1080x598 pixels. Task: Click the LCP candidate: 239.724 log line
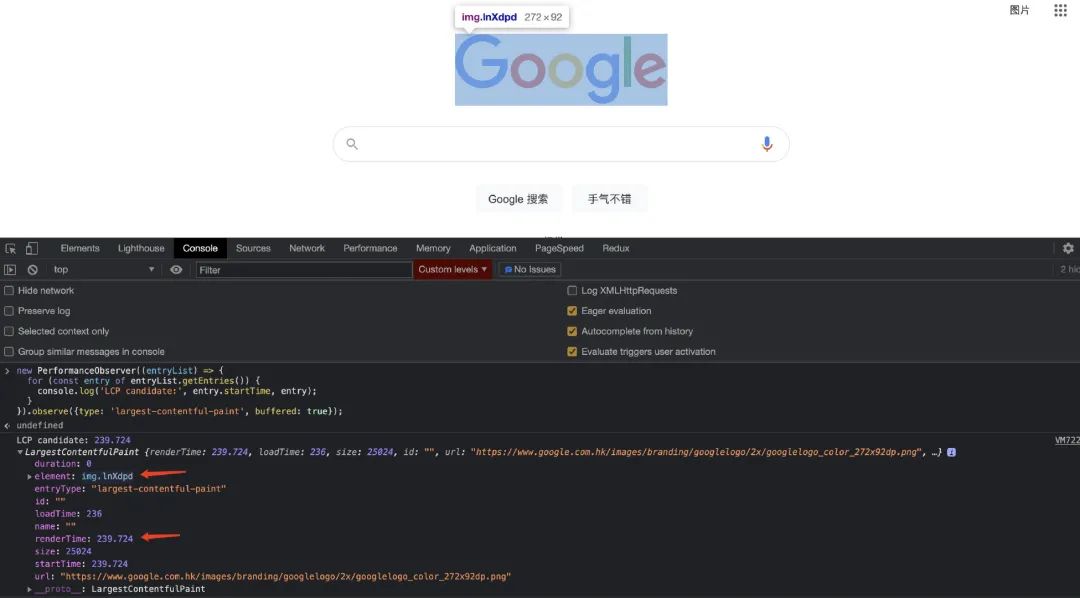point(74,440)
